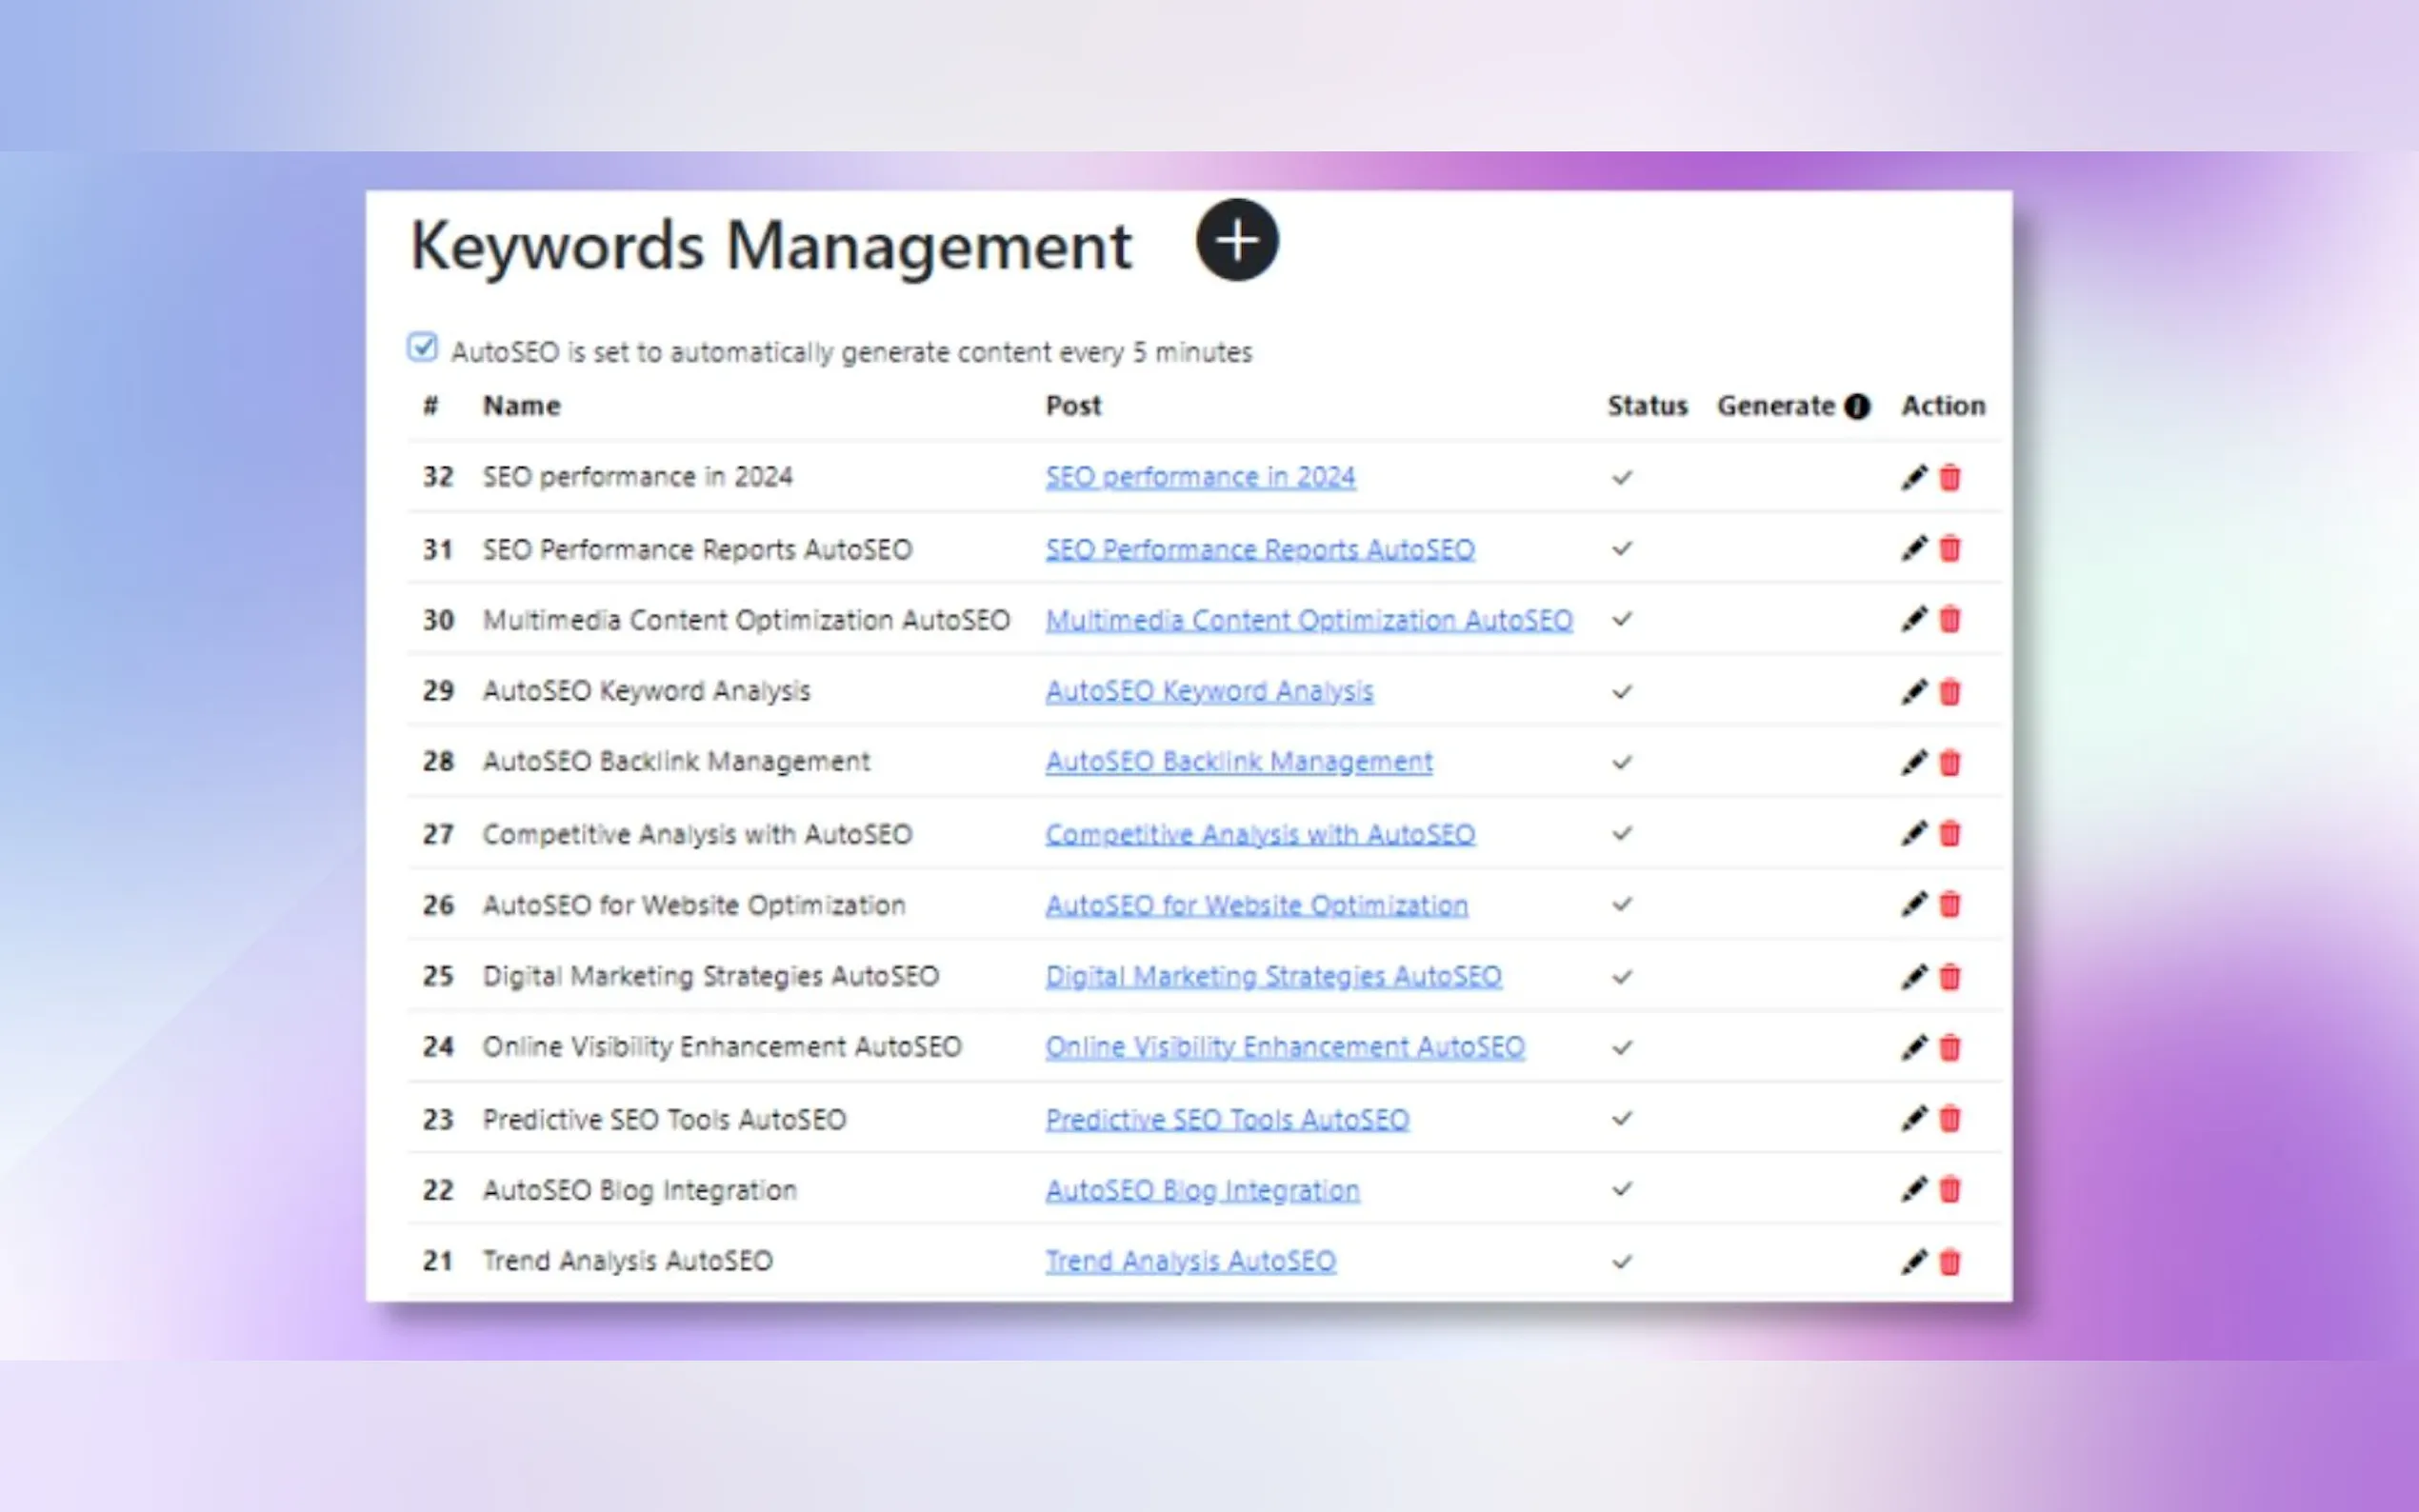Sort by the Status column header
This screenshot has height=1512, width=2419.
1647,406
